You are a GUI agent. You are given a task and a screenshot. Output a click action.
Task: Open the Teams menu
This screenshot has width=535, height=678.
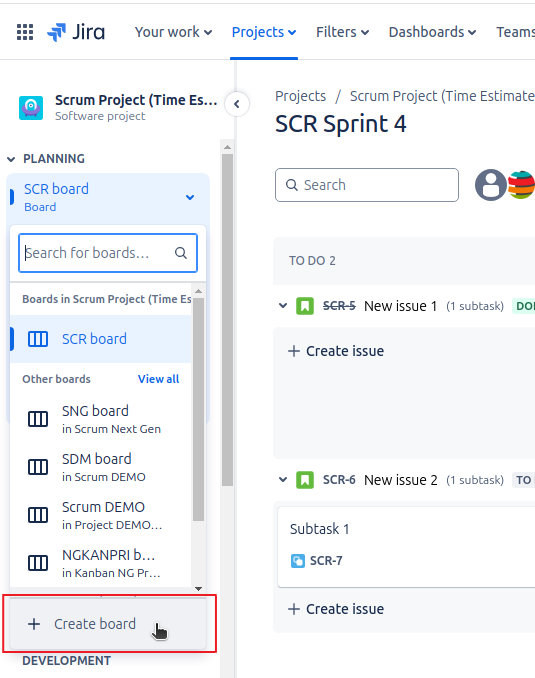click(x=516, y=32)
